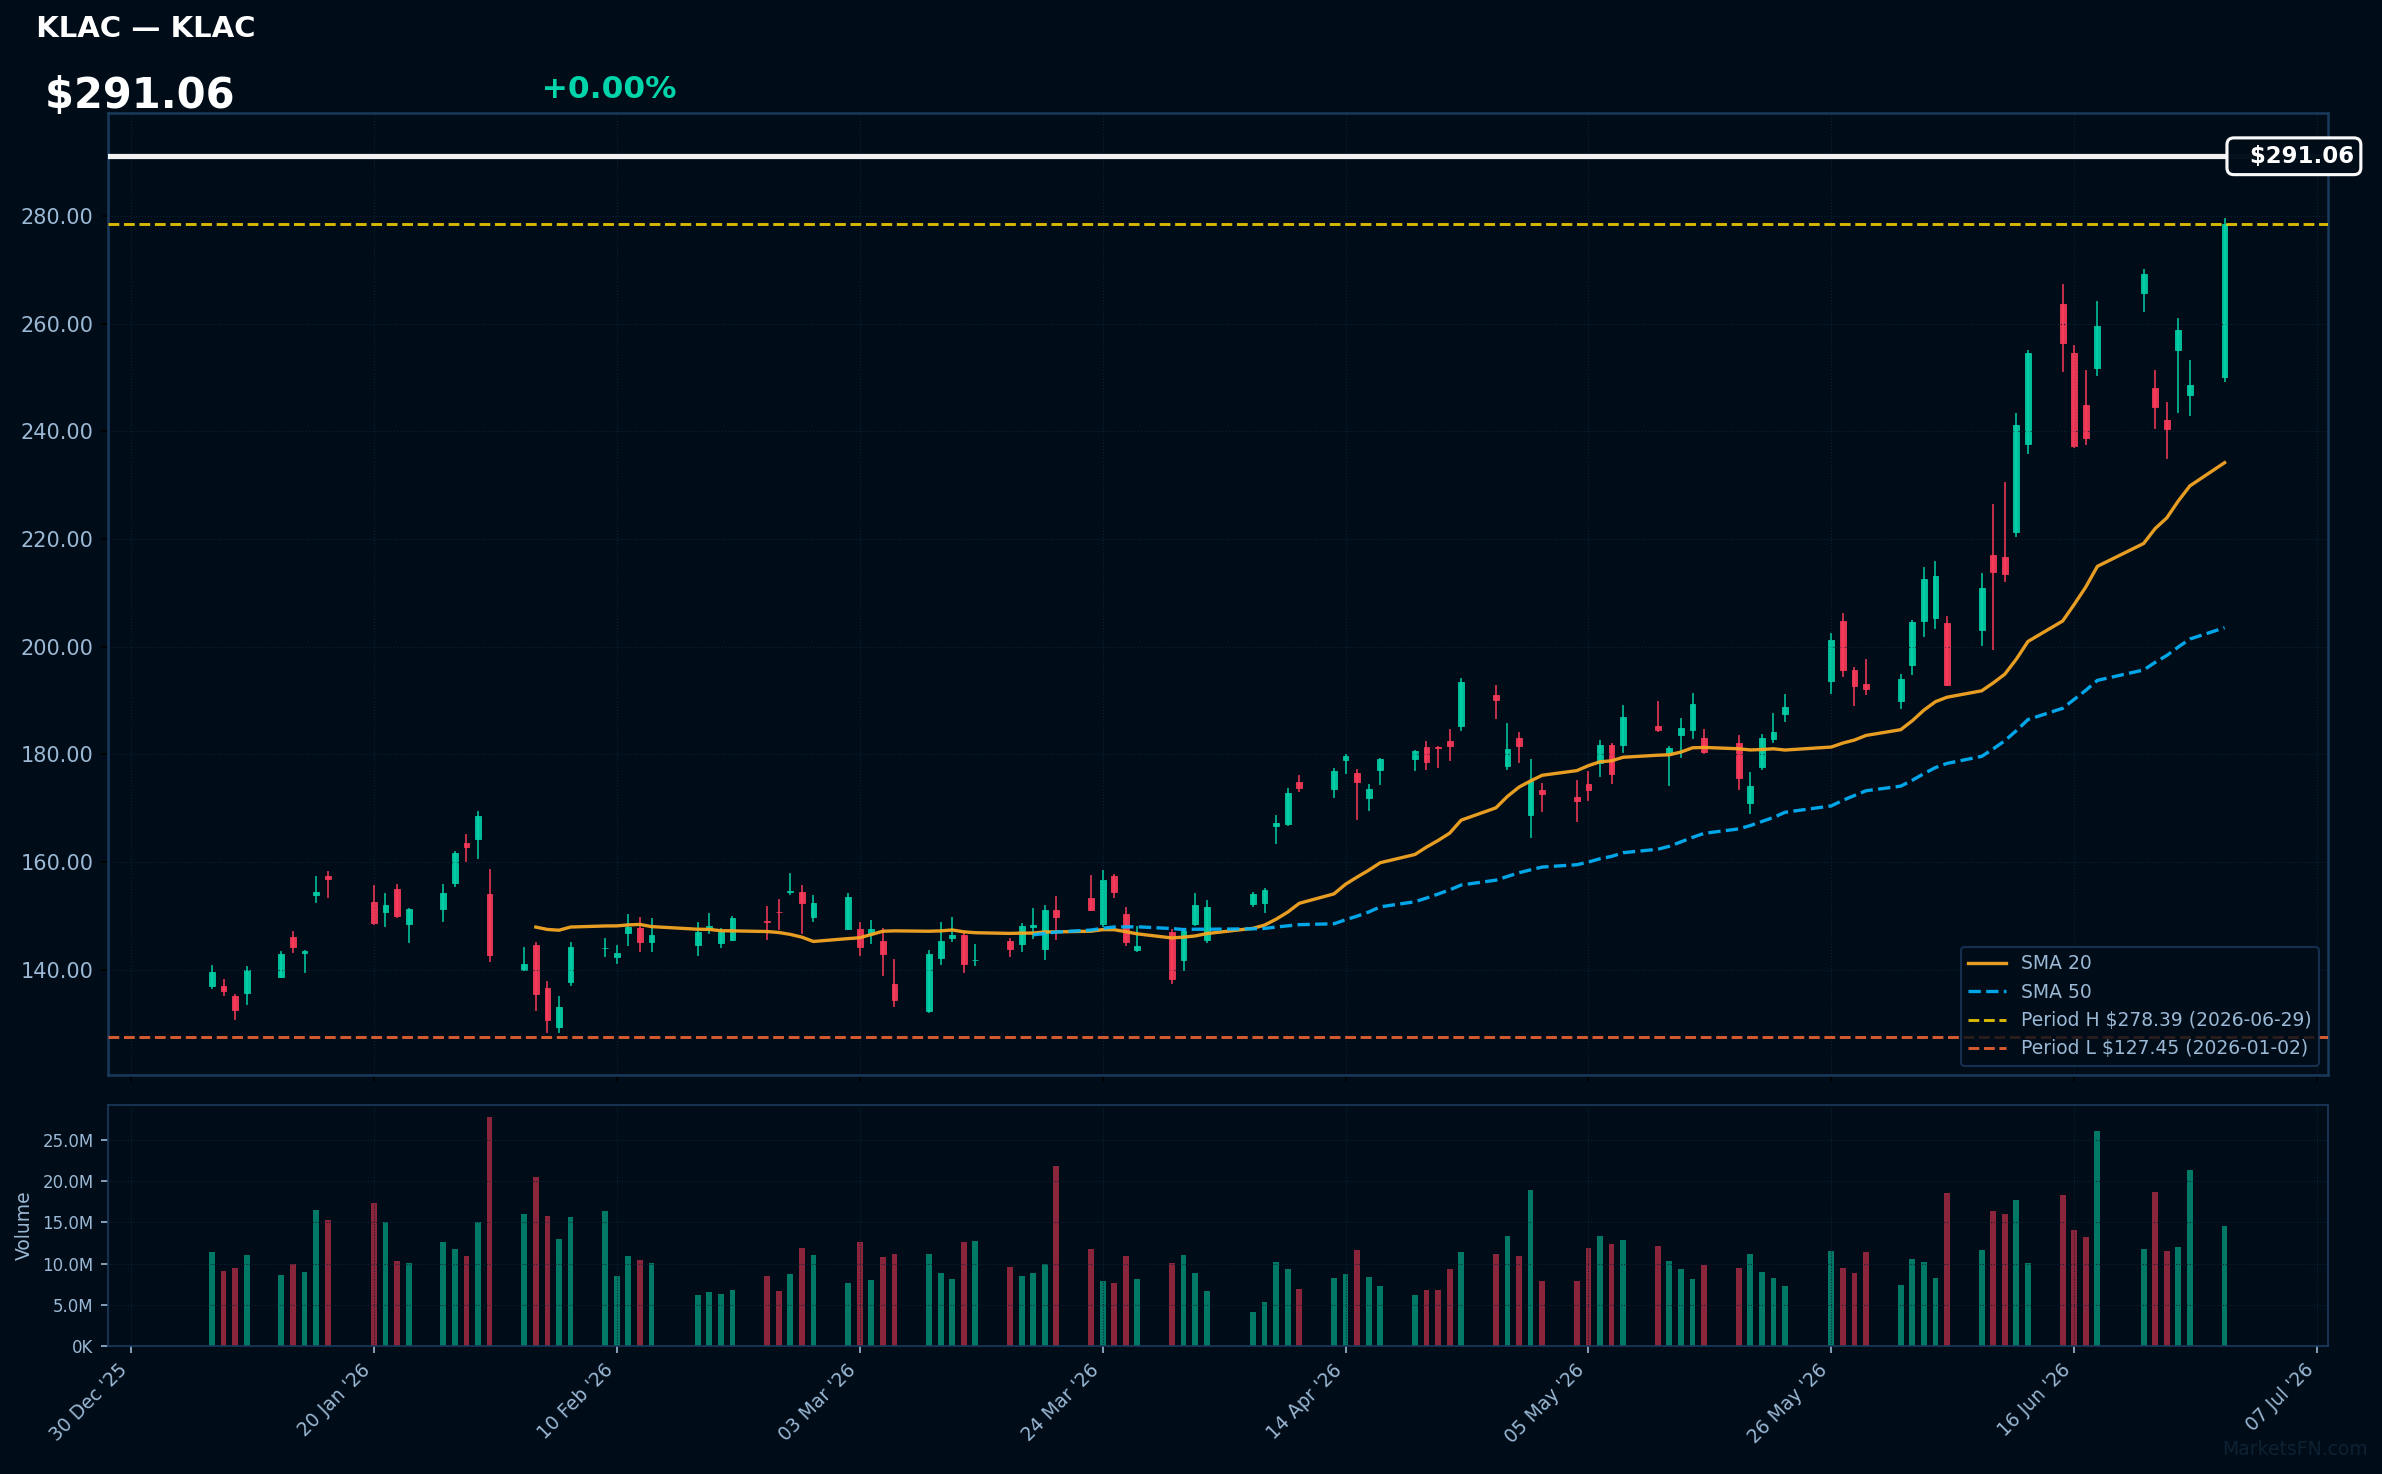
Task: Select the 25.0M volume axis label
Action: click(68, 1141)
